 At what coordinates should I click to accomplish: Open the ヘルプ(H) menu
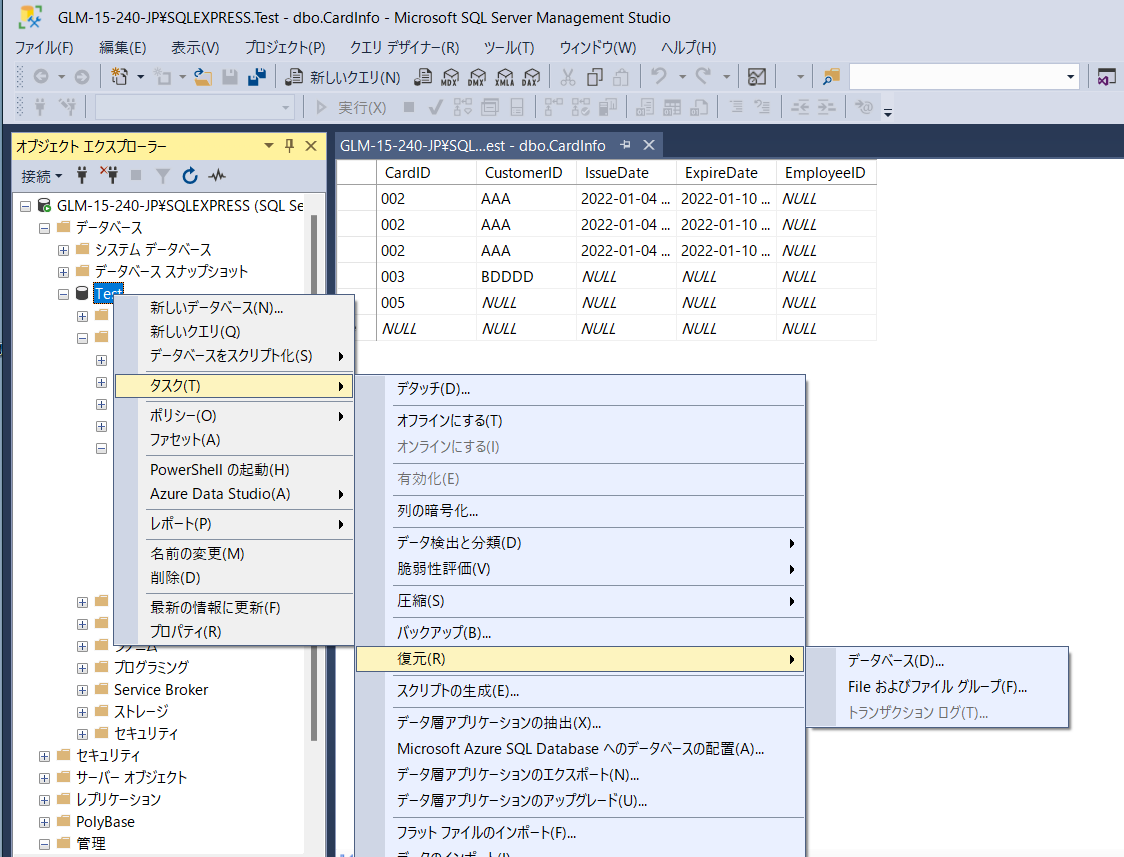688,47
